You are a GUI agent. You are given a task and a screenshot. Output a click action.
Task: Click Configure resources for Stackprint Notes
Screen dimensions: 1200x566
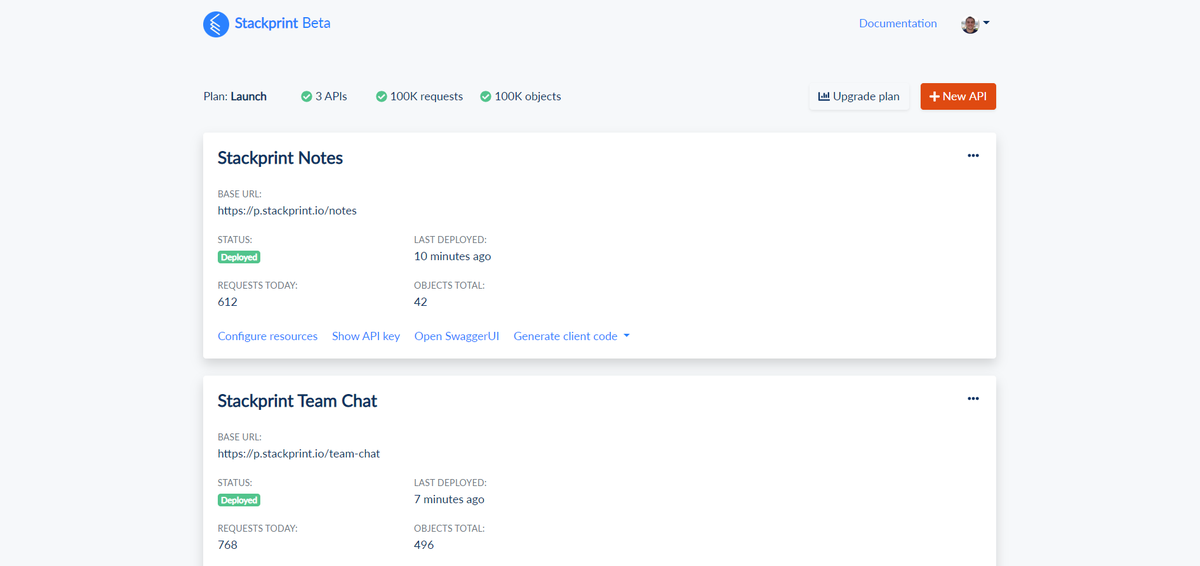(x=268, y=336)
